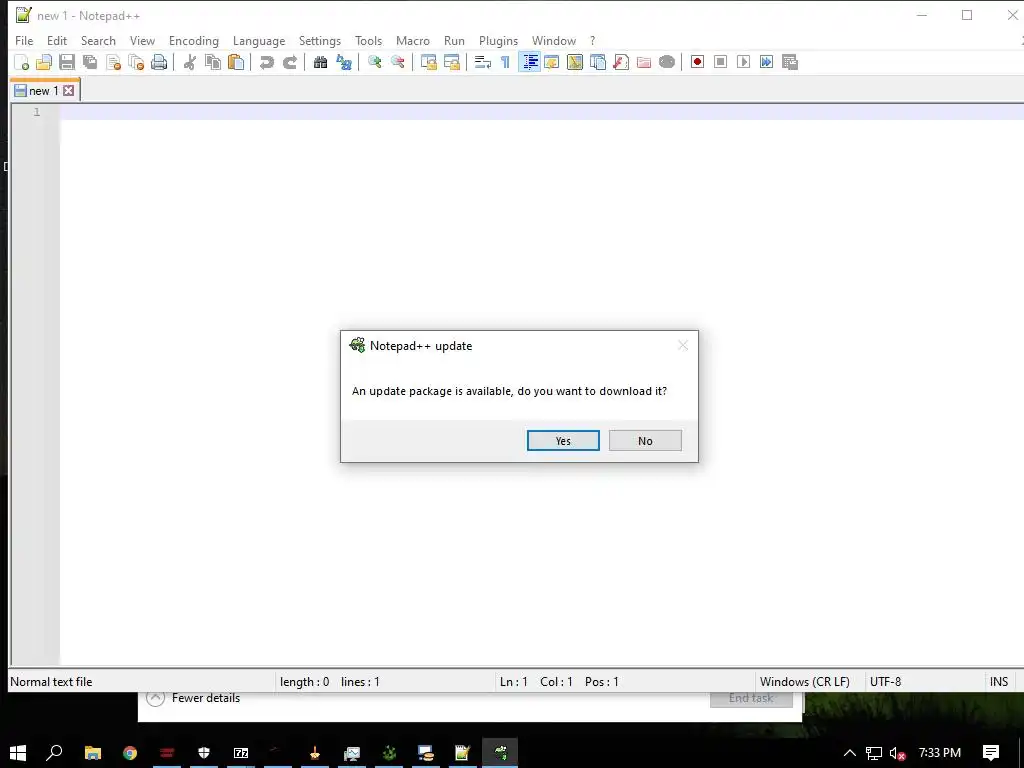The image size is (1024, 768).
Task: Close the Notepad++ update dialog
Action: 683,345
